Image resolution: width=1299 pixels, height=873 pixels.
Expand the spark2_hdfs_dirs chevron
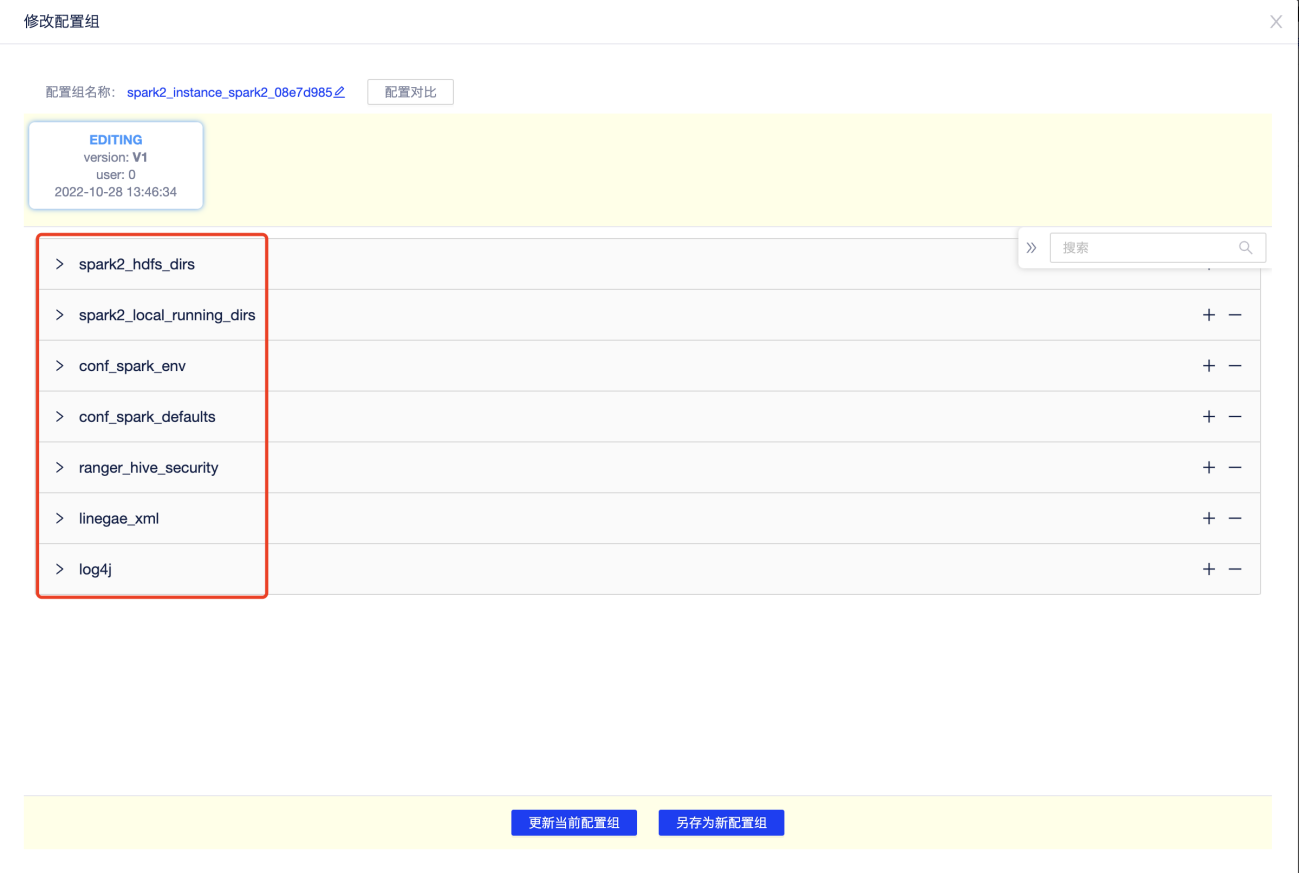click(59, 264)
